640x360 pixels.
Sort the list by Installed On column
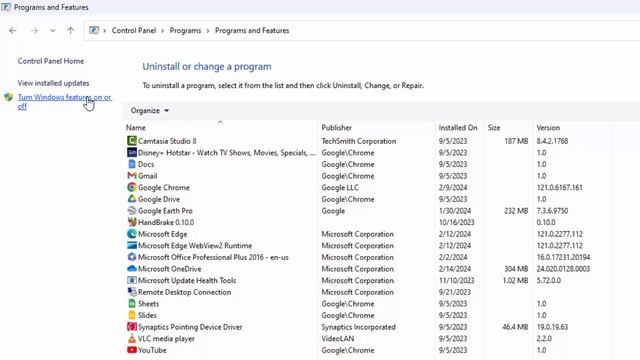[459, 128]
